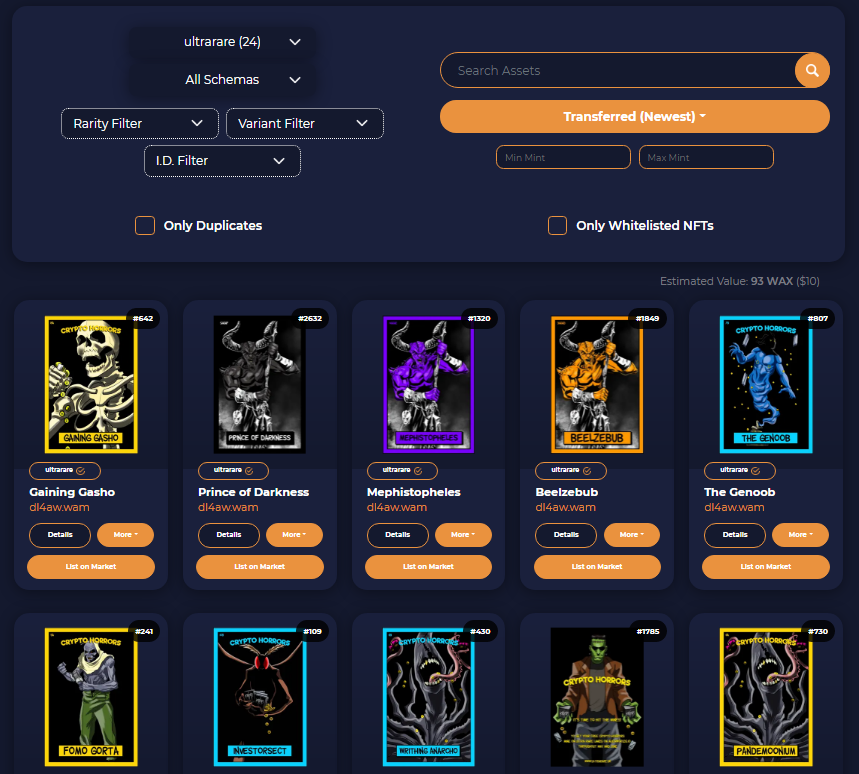
Task: Open More menu for The Genoob
Action: (800, 535)
